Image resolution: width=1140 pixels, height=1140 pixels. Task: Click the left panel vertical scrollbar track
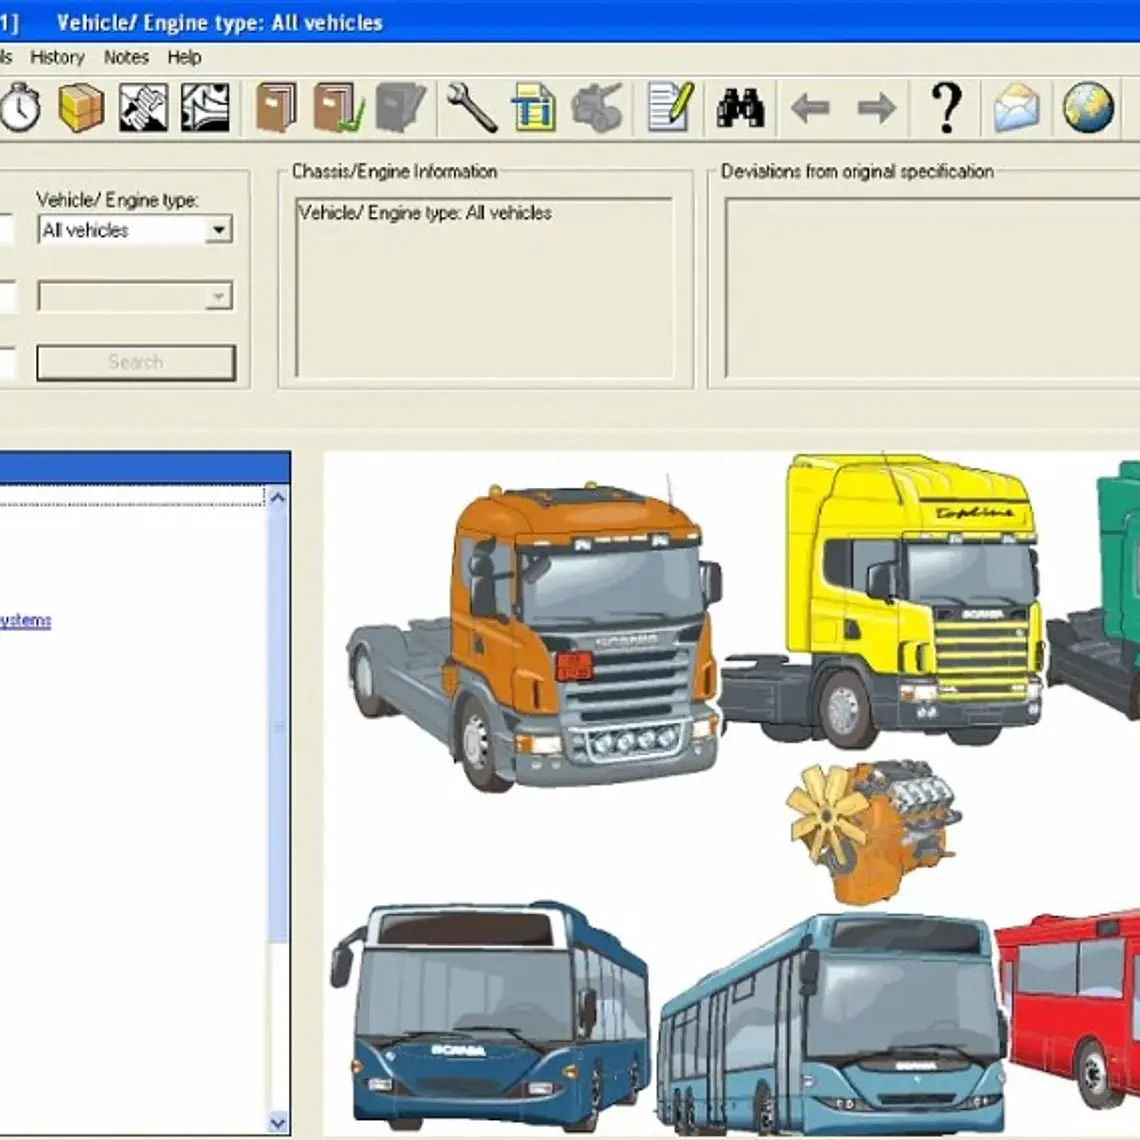point(278,810)
